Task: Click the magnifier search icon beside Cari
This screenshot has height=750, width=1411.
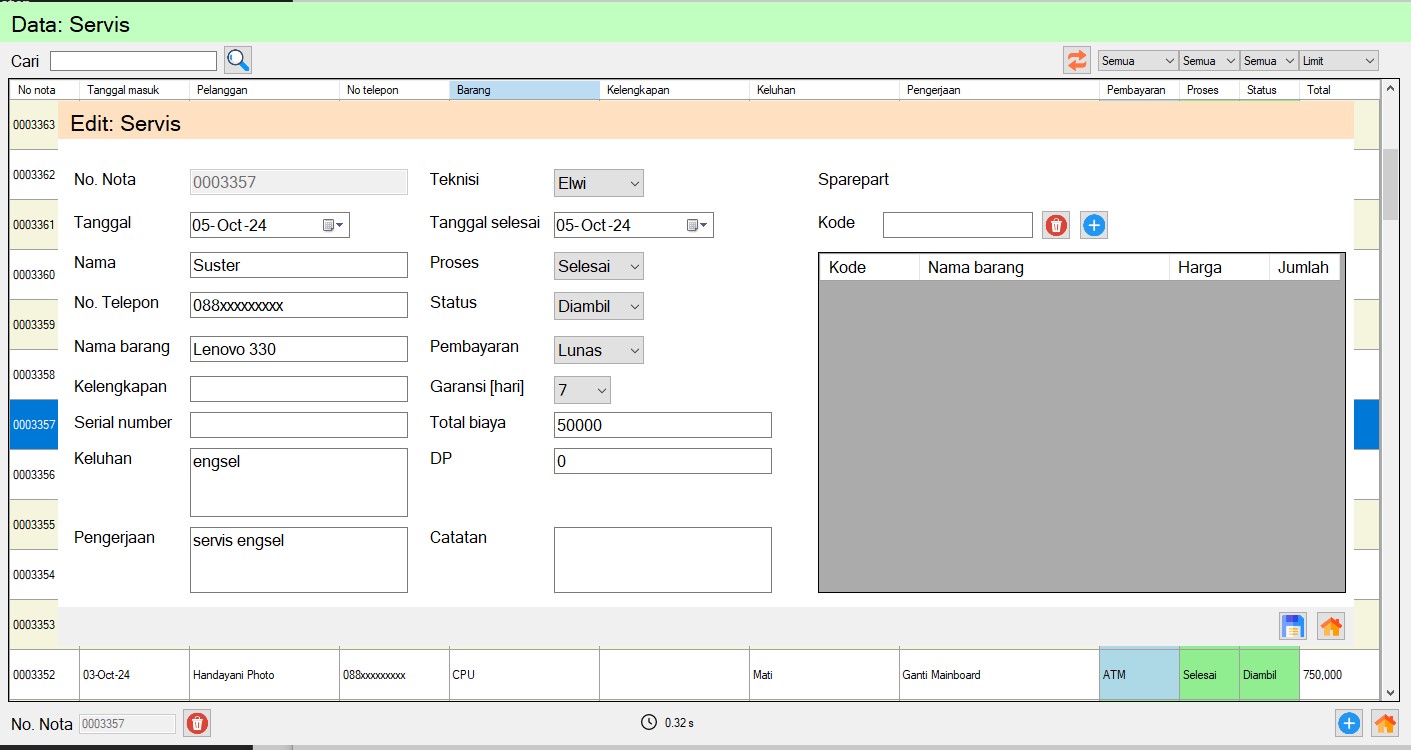Action: coord(238,60)
